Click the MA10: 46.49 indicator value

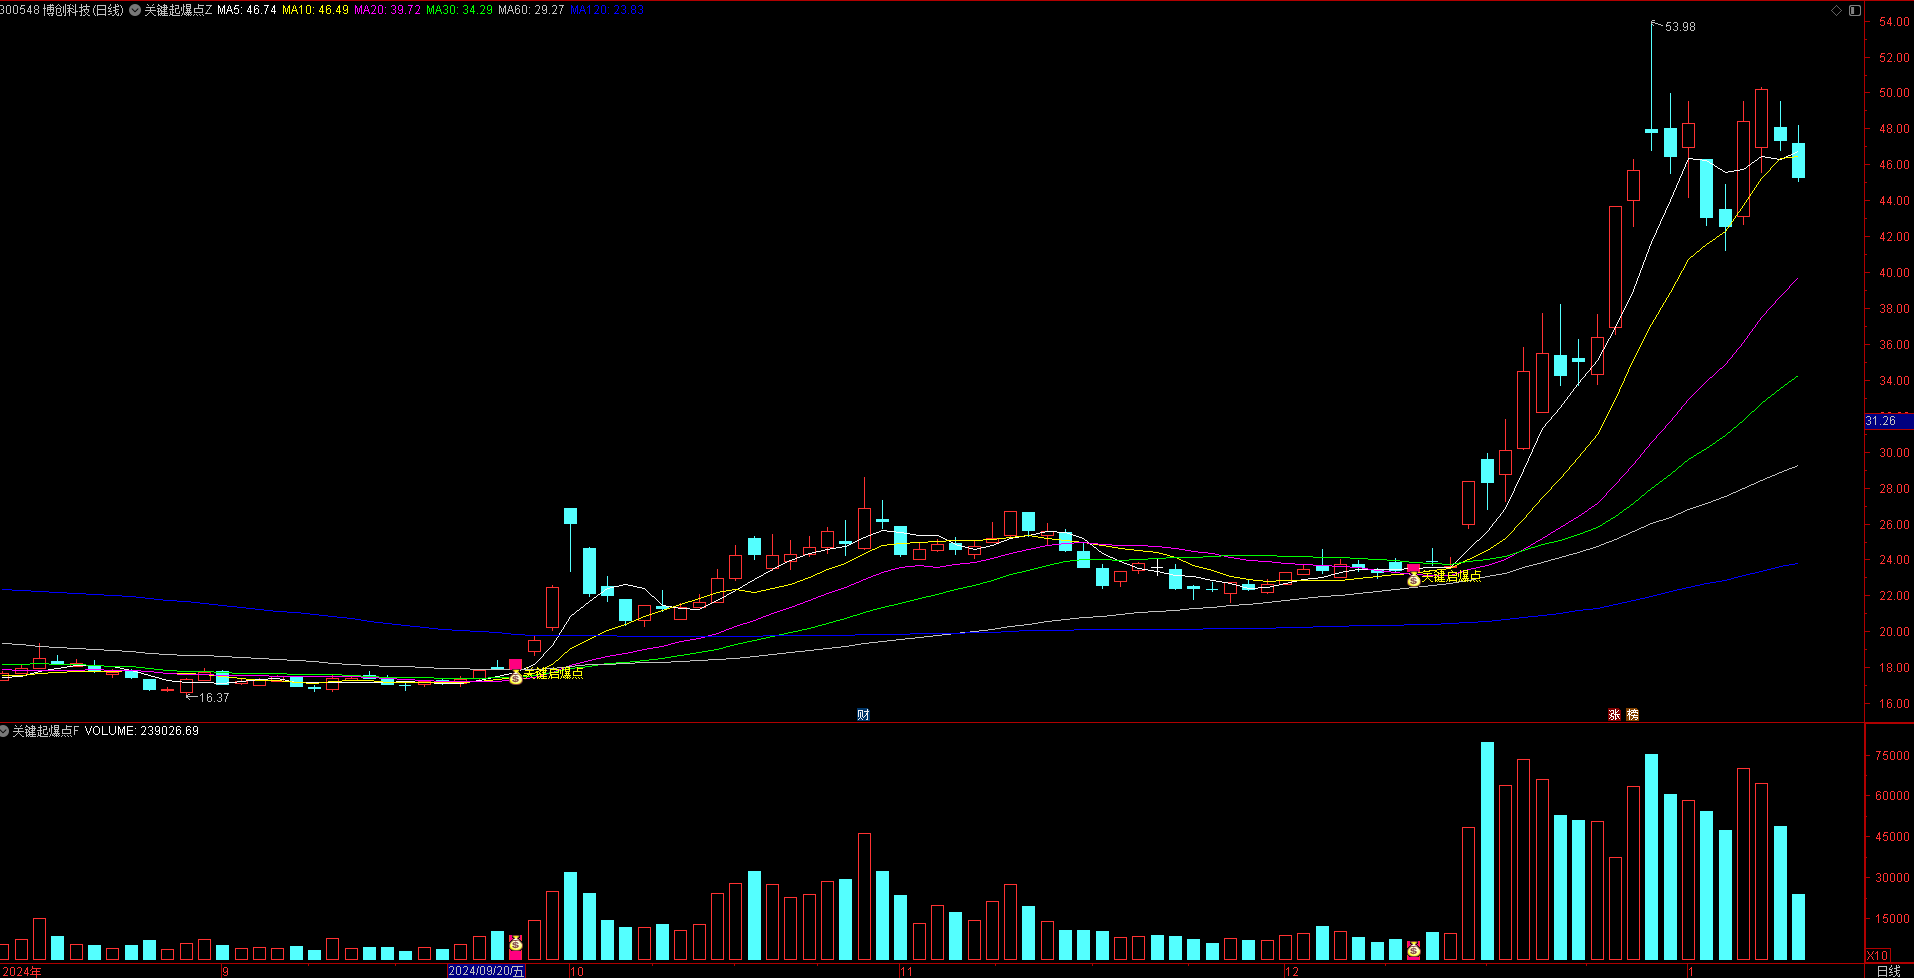pos(315,10)
